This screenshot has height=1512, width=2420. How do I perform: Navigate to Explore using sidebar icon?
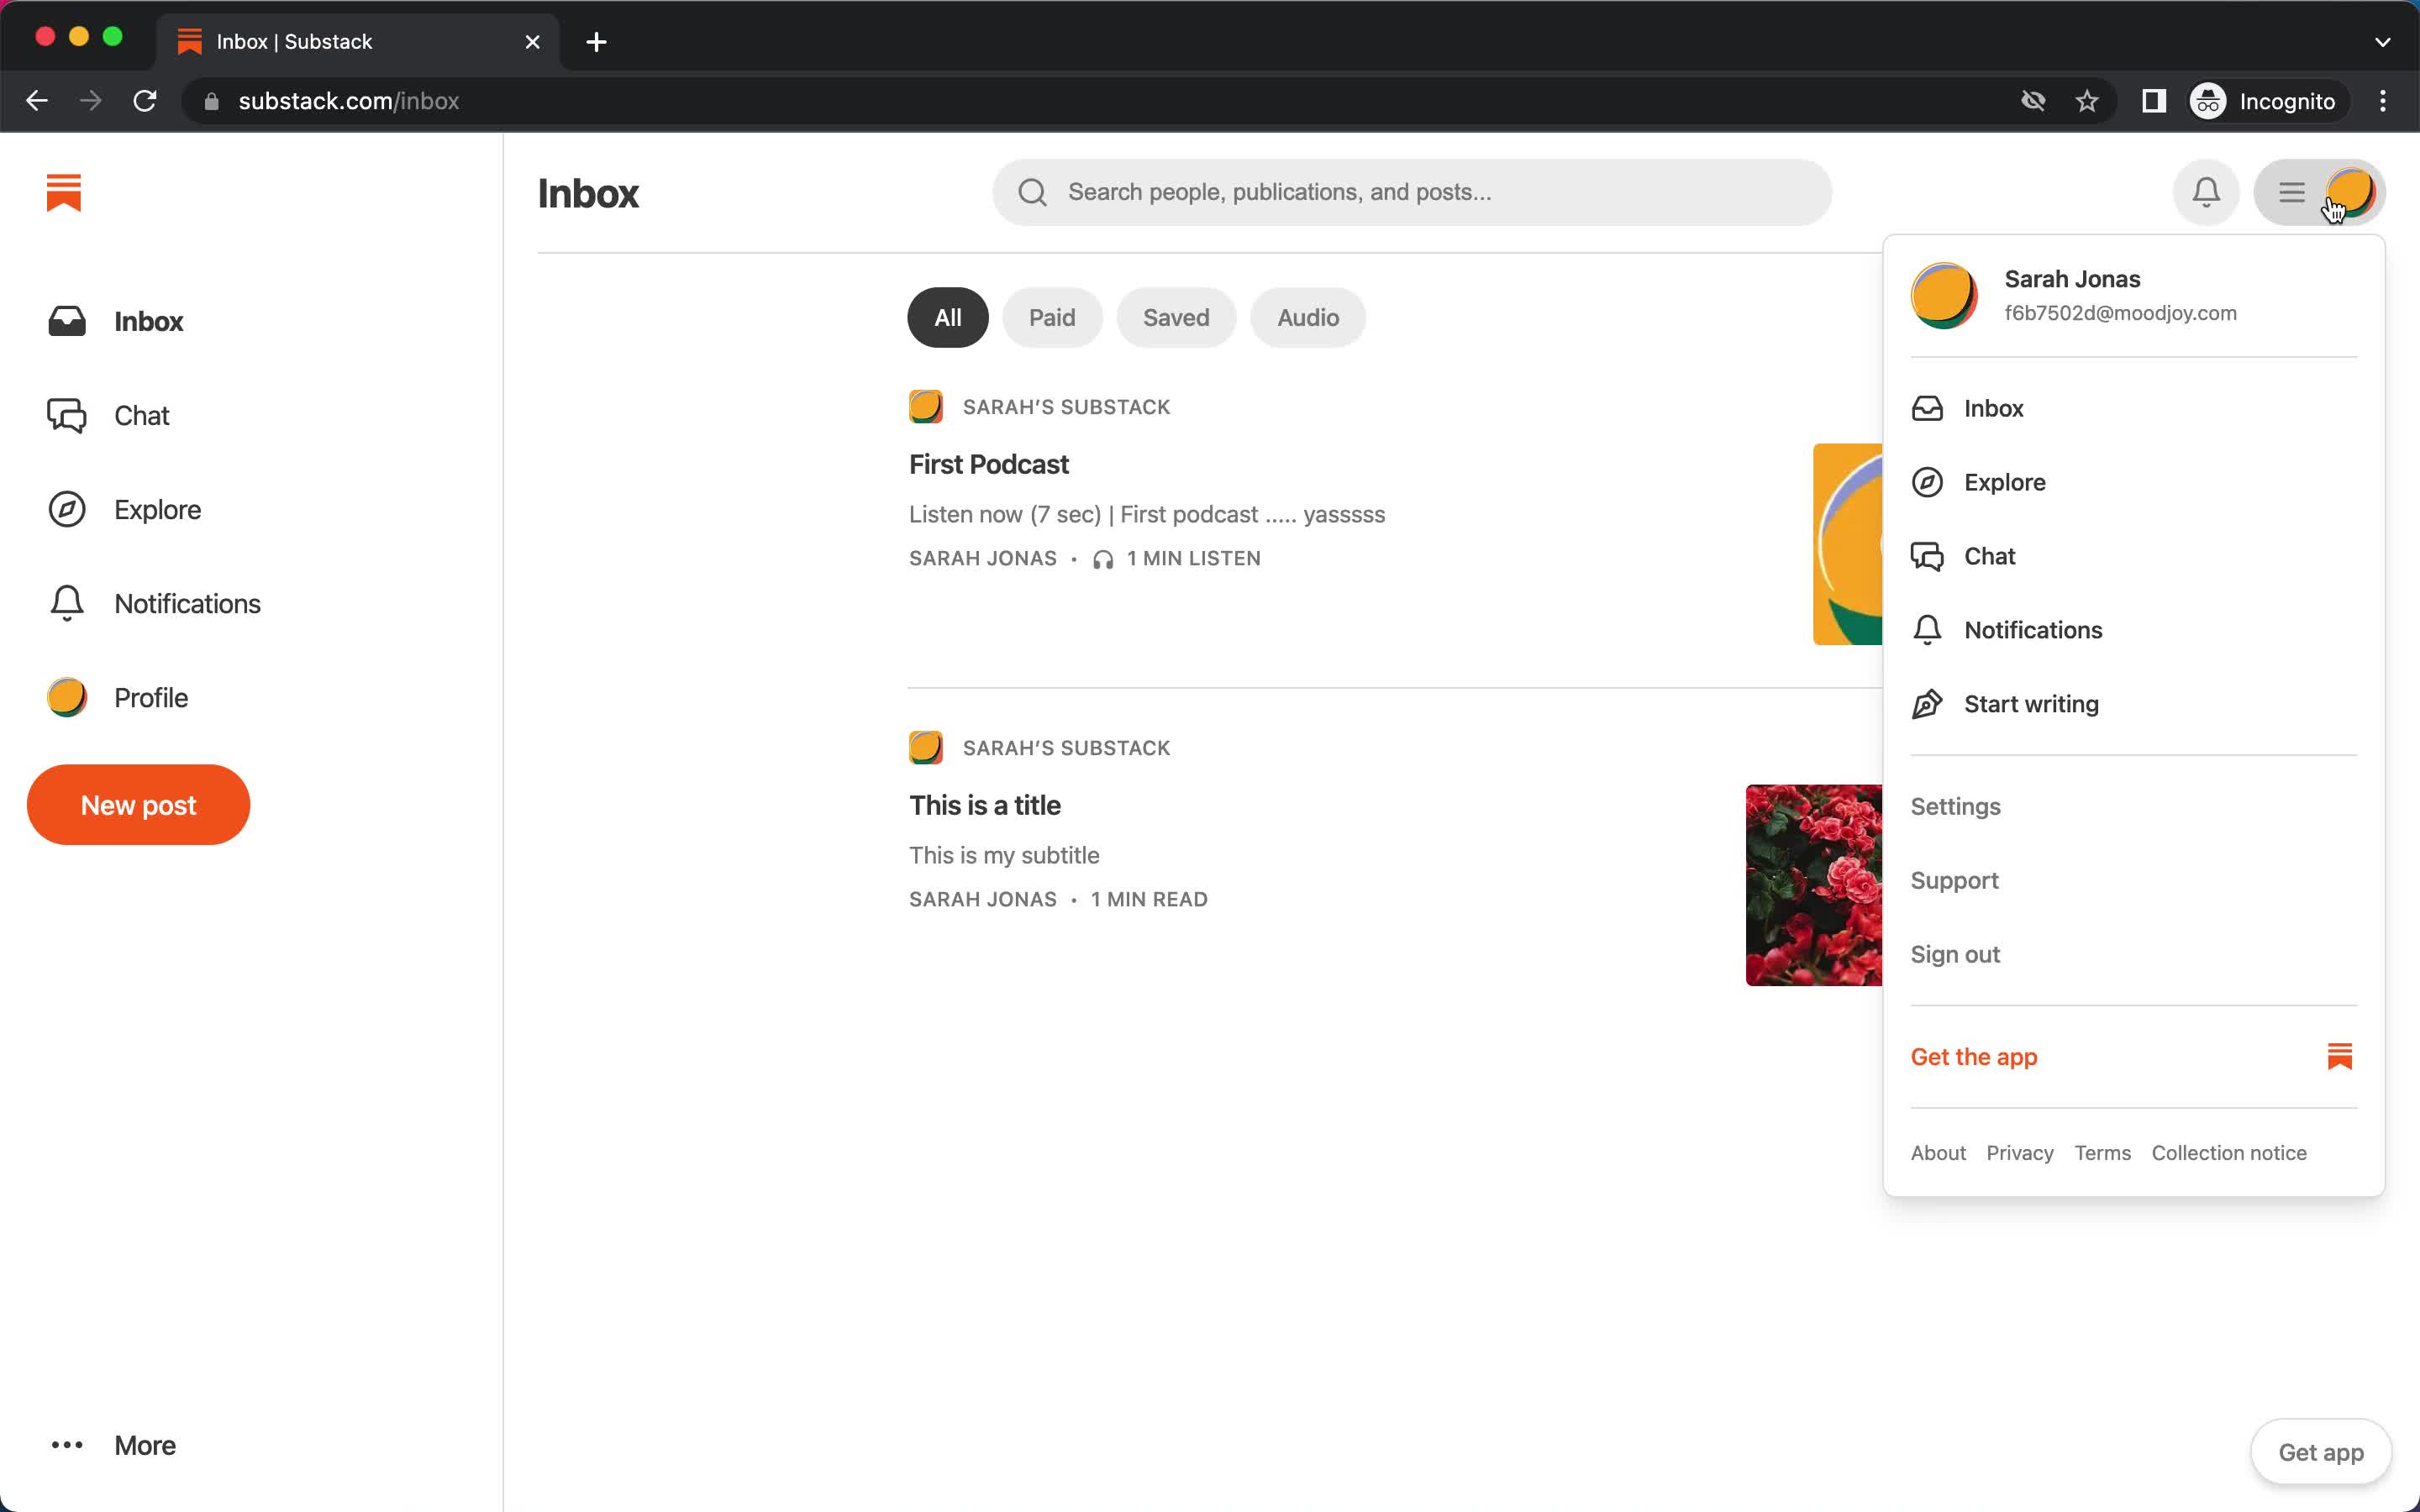(66, 509)
